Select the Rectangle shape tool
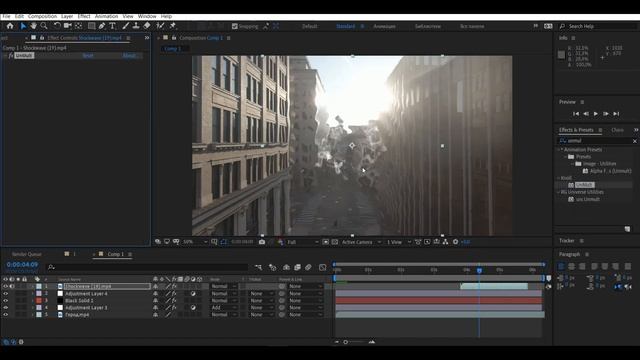The height and width of the screenshot is (360, 640). (x=91, y=26)
